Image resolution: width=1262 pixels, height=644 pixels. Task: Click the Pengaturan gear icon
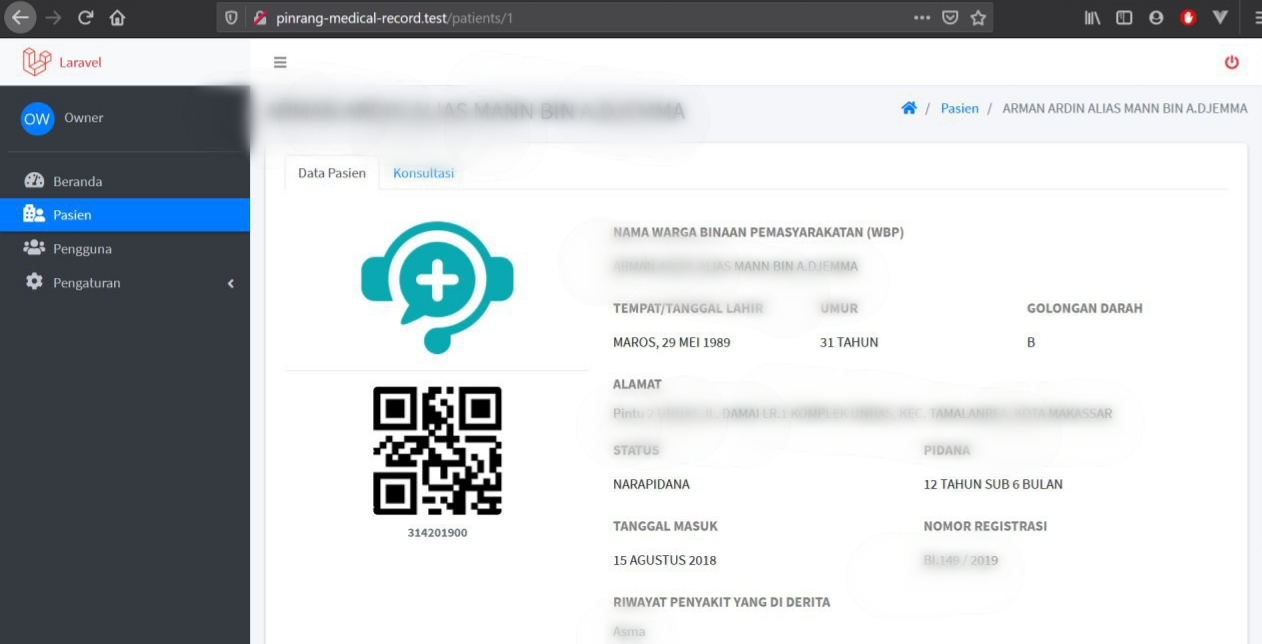(34, 282)
